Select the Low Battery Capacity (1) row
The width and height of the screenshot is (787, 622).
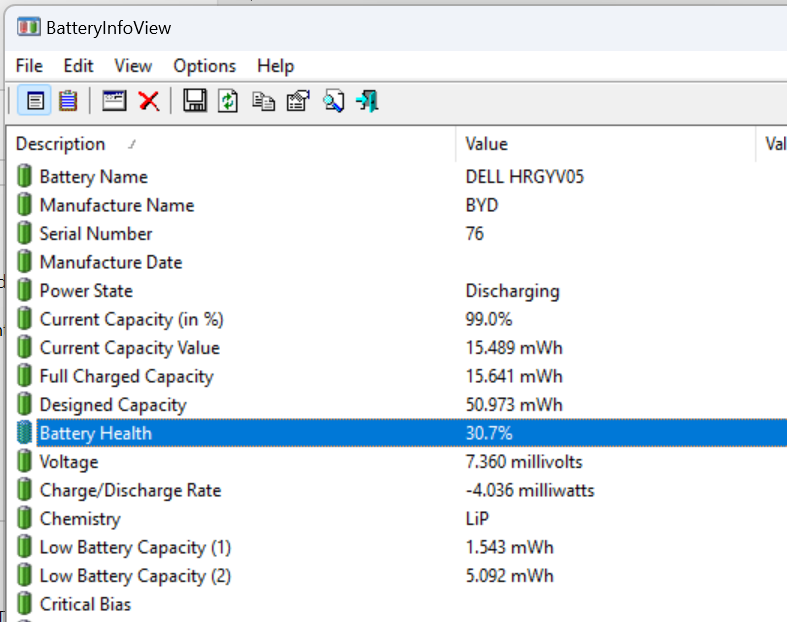pos(397,547)
